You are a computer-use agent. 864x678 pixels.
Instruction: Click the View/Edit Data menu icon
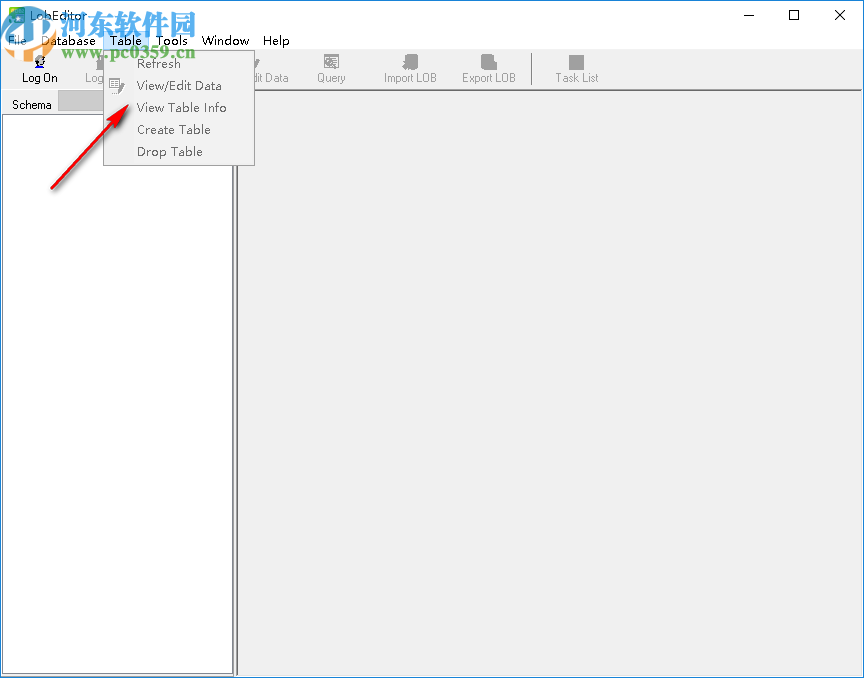[117, 85]
